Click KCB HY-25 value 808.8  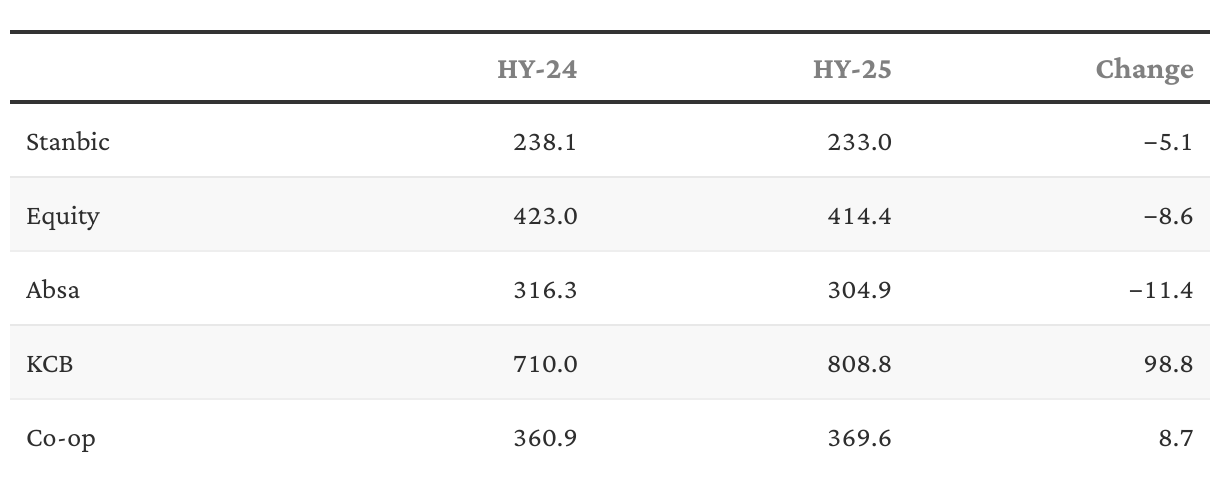point(858,364)
